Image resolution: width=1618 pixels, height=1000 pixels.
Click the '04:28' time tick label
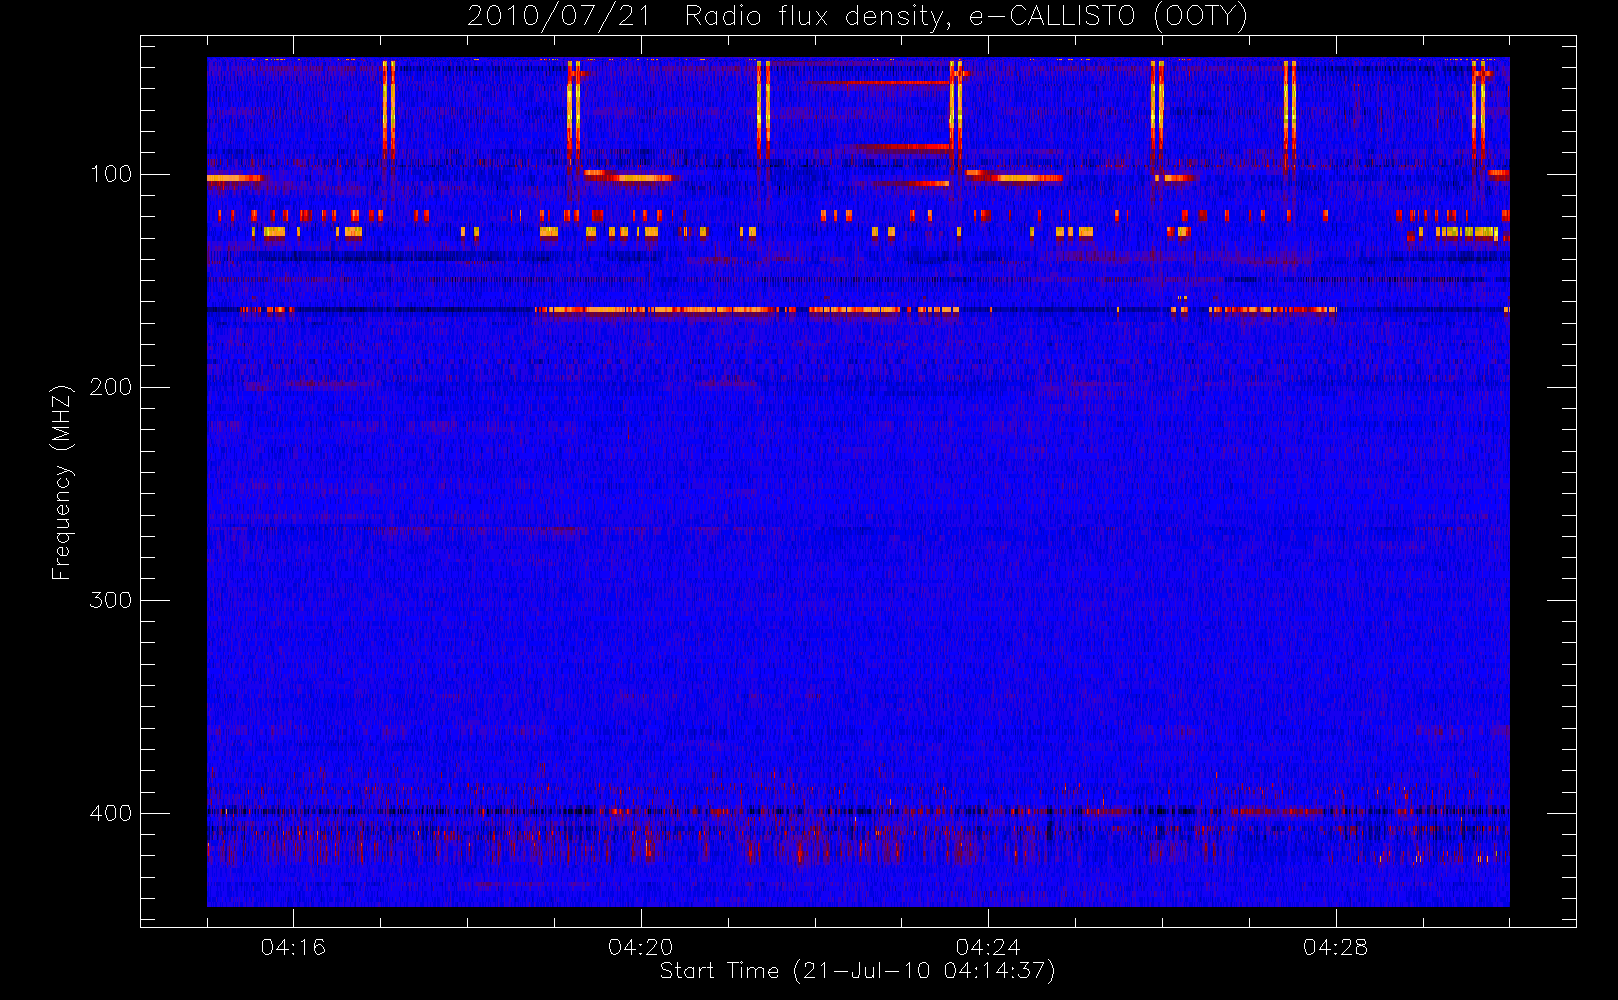1335,947
